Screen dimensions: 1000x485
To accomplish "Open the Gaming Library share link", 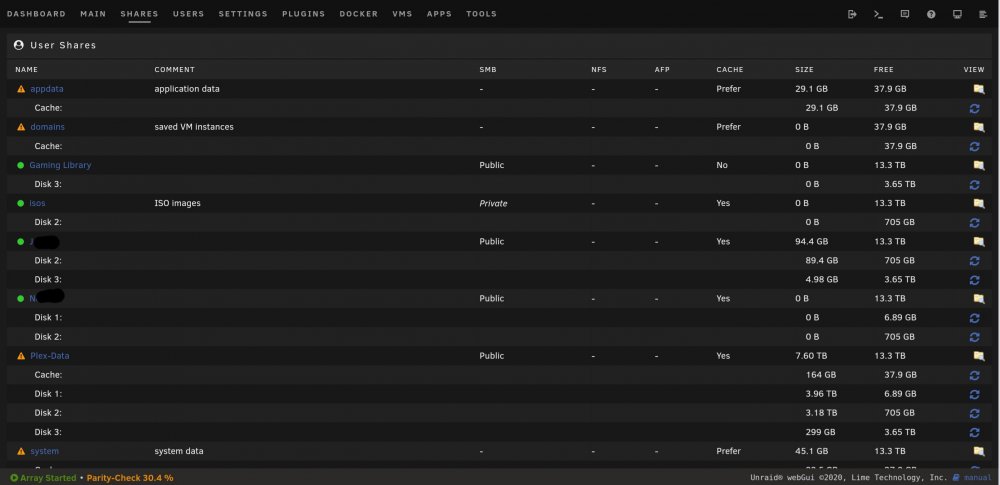I will 60,165.
